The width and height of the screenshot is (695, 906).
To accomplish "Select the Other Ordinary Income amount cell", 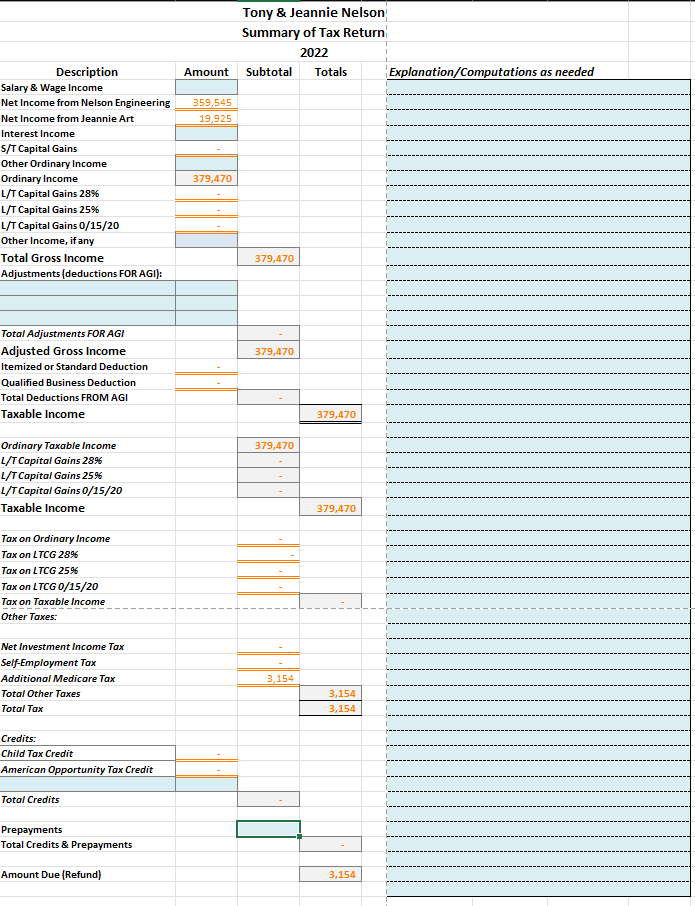I will 206,164.
